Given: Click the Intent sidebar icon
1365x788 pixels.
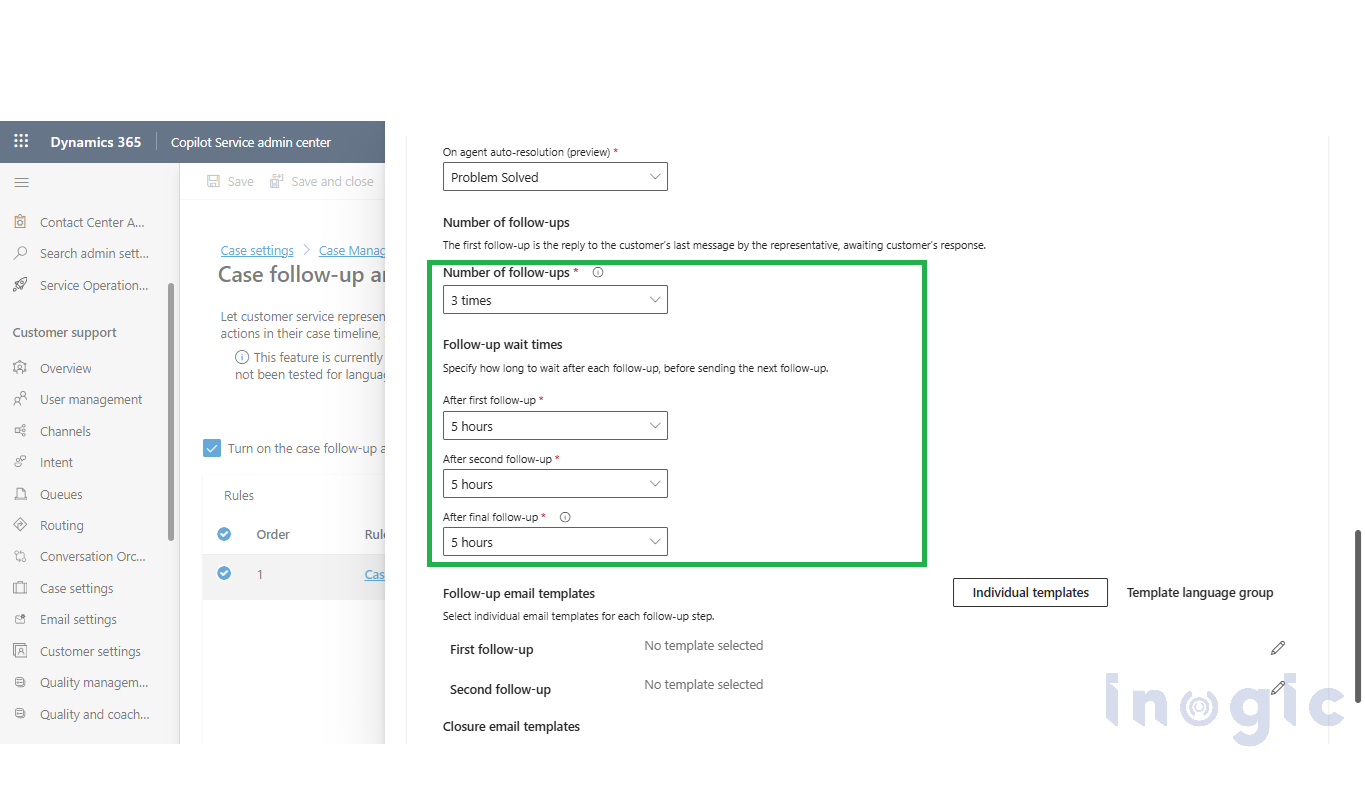Looking at the screenshot, I should (20, 462).
